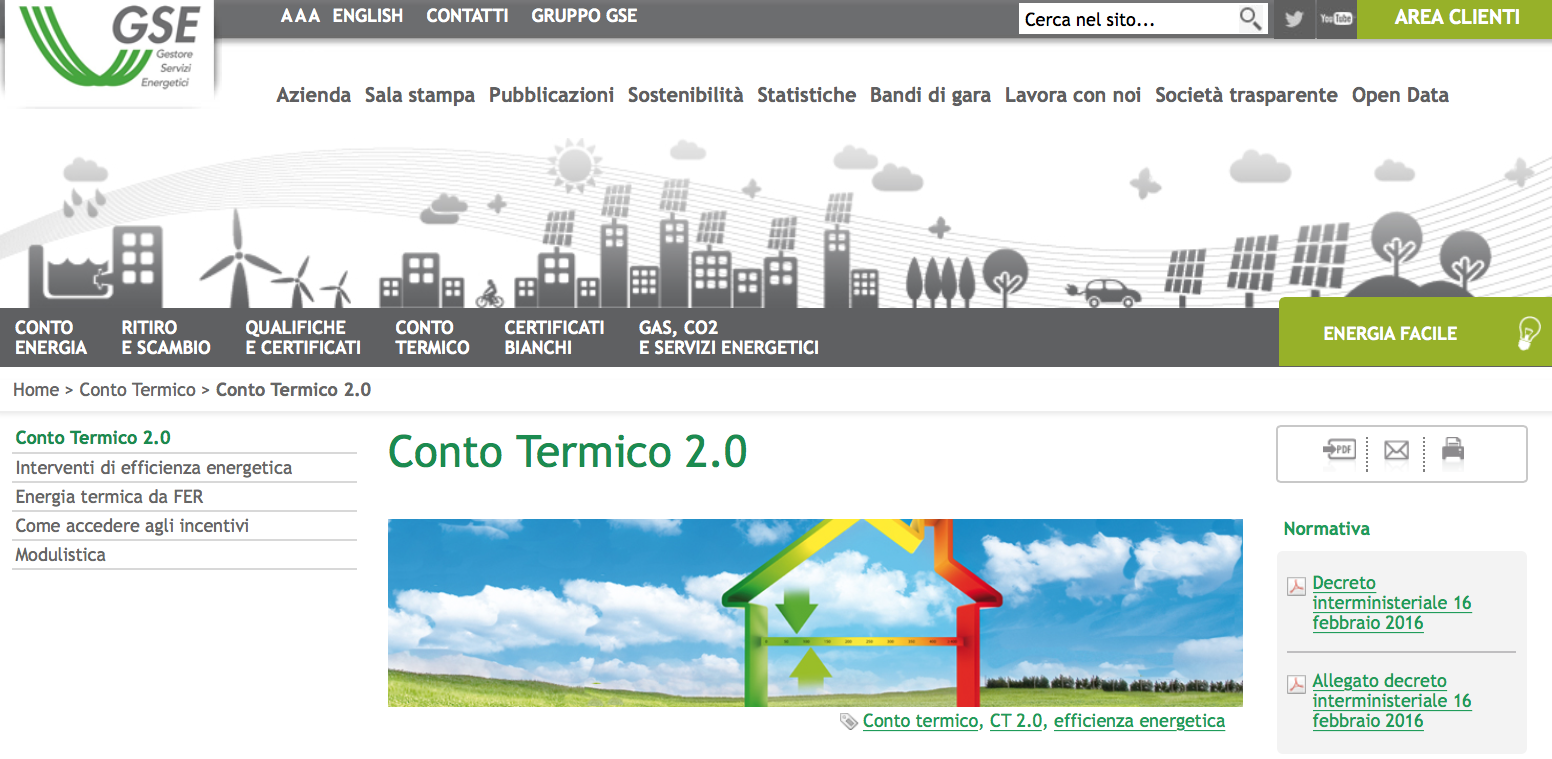Export the page as PDF
This screenshot has height=759, width=1552.
click(x=1338, y=451)
